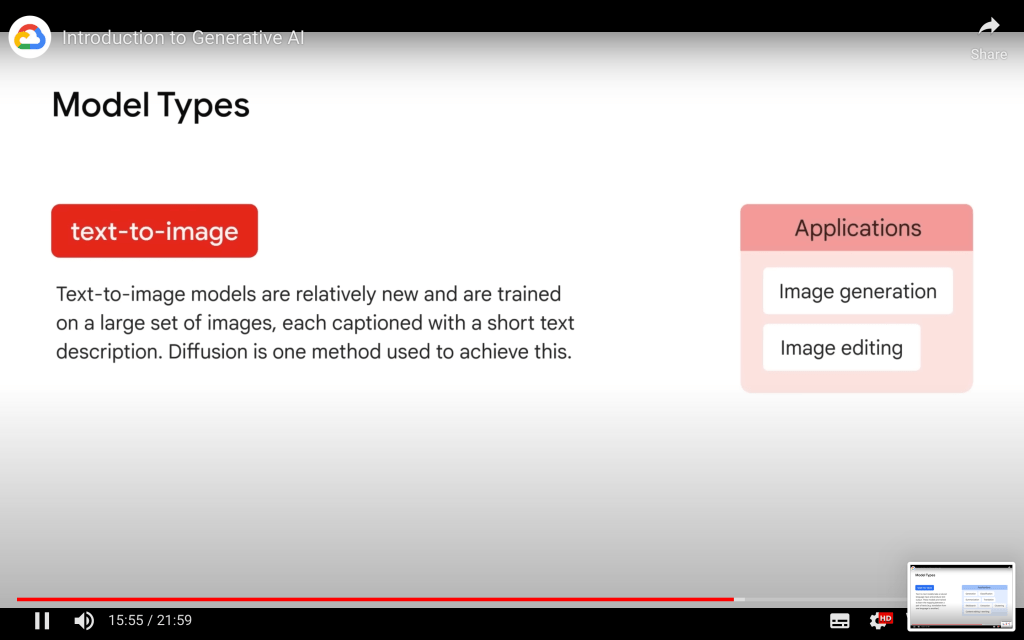This screenshot has width=1024, height=640.
Task: Click the 15:55 / 21:59 time display
Action: 150,621
